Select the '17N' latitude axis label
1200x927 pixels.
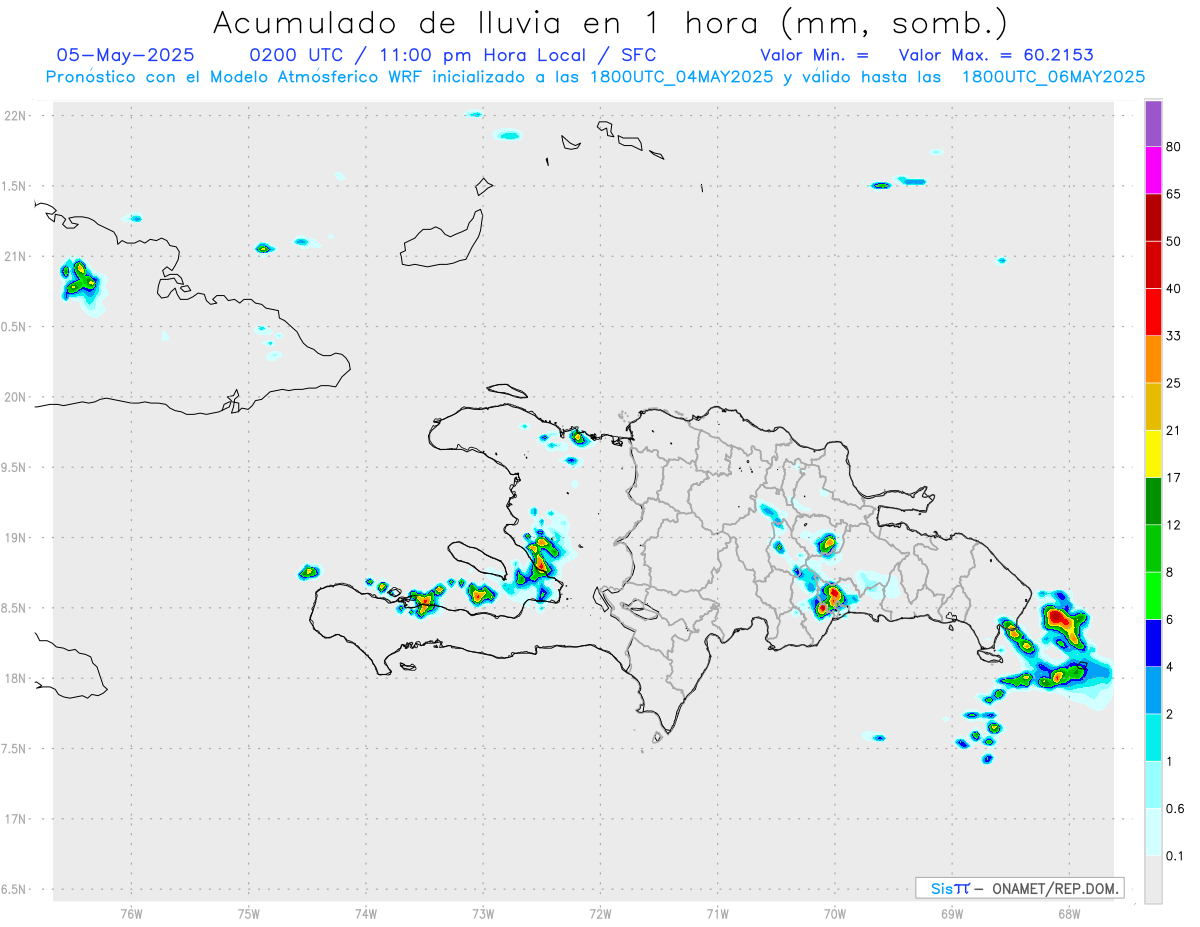17,819
